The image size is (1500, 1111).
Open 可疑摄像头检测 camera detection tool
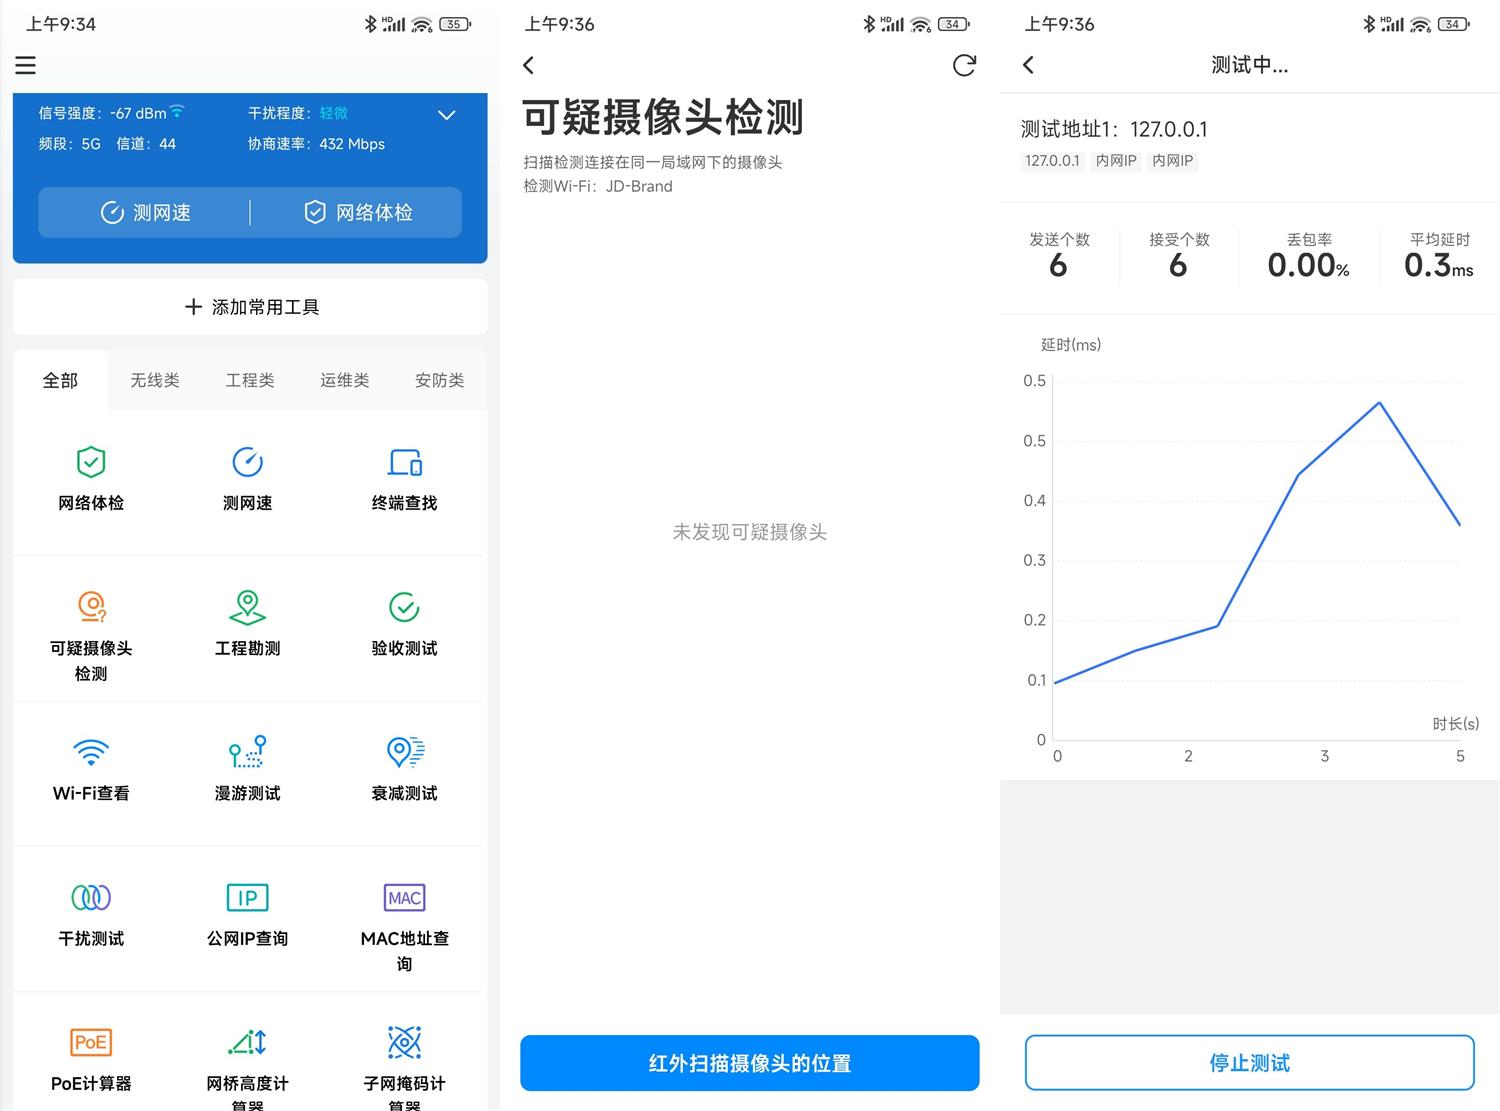[91, 630]
